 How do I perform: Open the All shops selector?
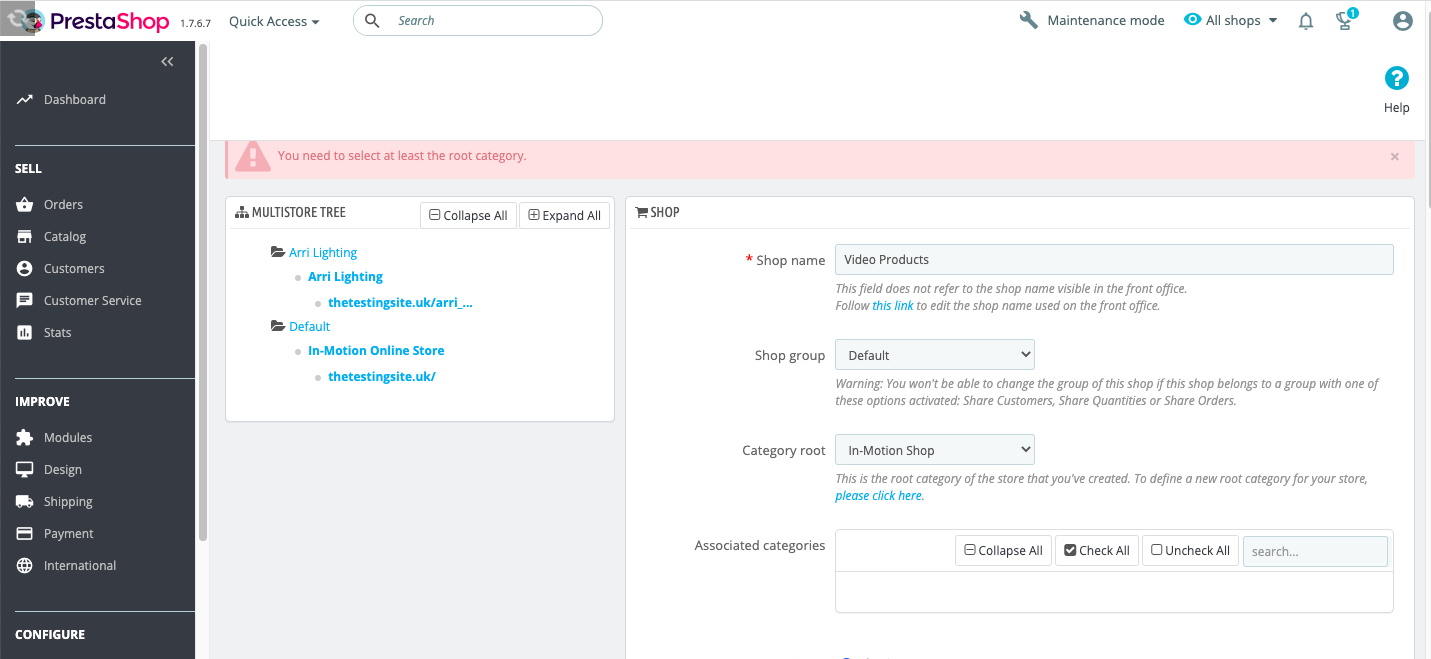(x=1231, y=20)
